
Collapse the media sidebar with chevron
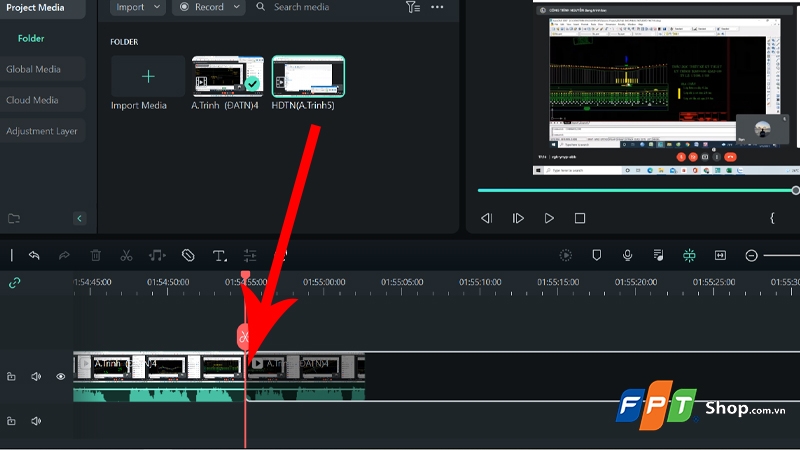tap(80, 218)
